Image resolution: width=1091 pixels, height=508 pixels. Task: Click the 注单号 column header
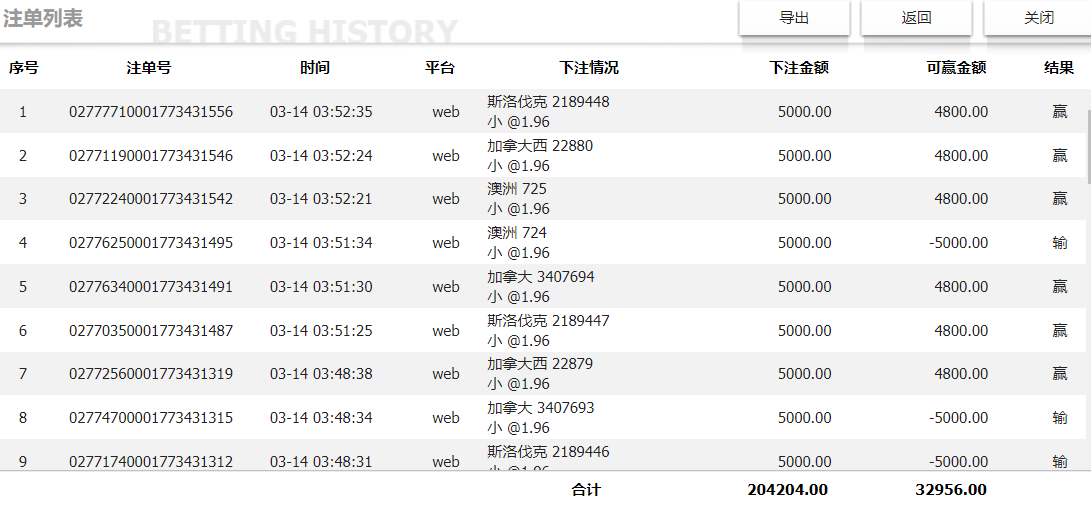tap(149, 68)
